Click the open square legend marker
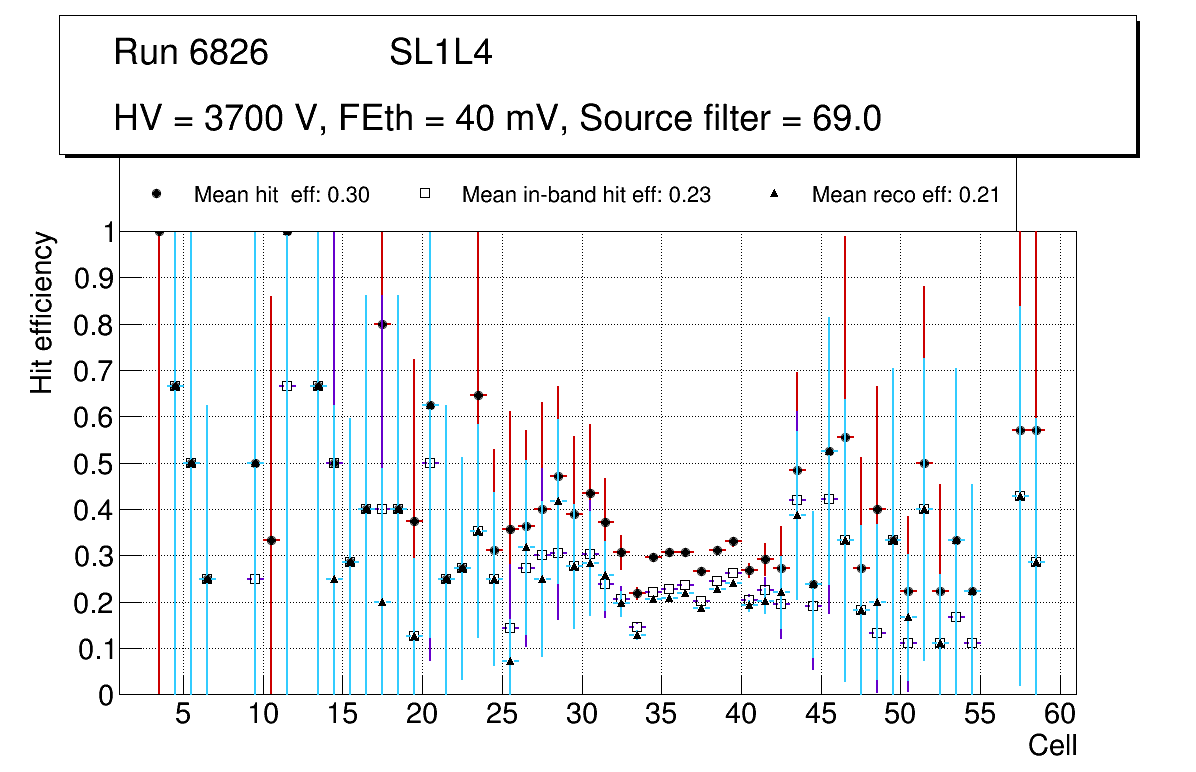 coord(425,195)
